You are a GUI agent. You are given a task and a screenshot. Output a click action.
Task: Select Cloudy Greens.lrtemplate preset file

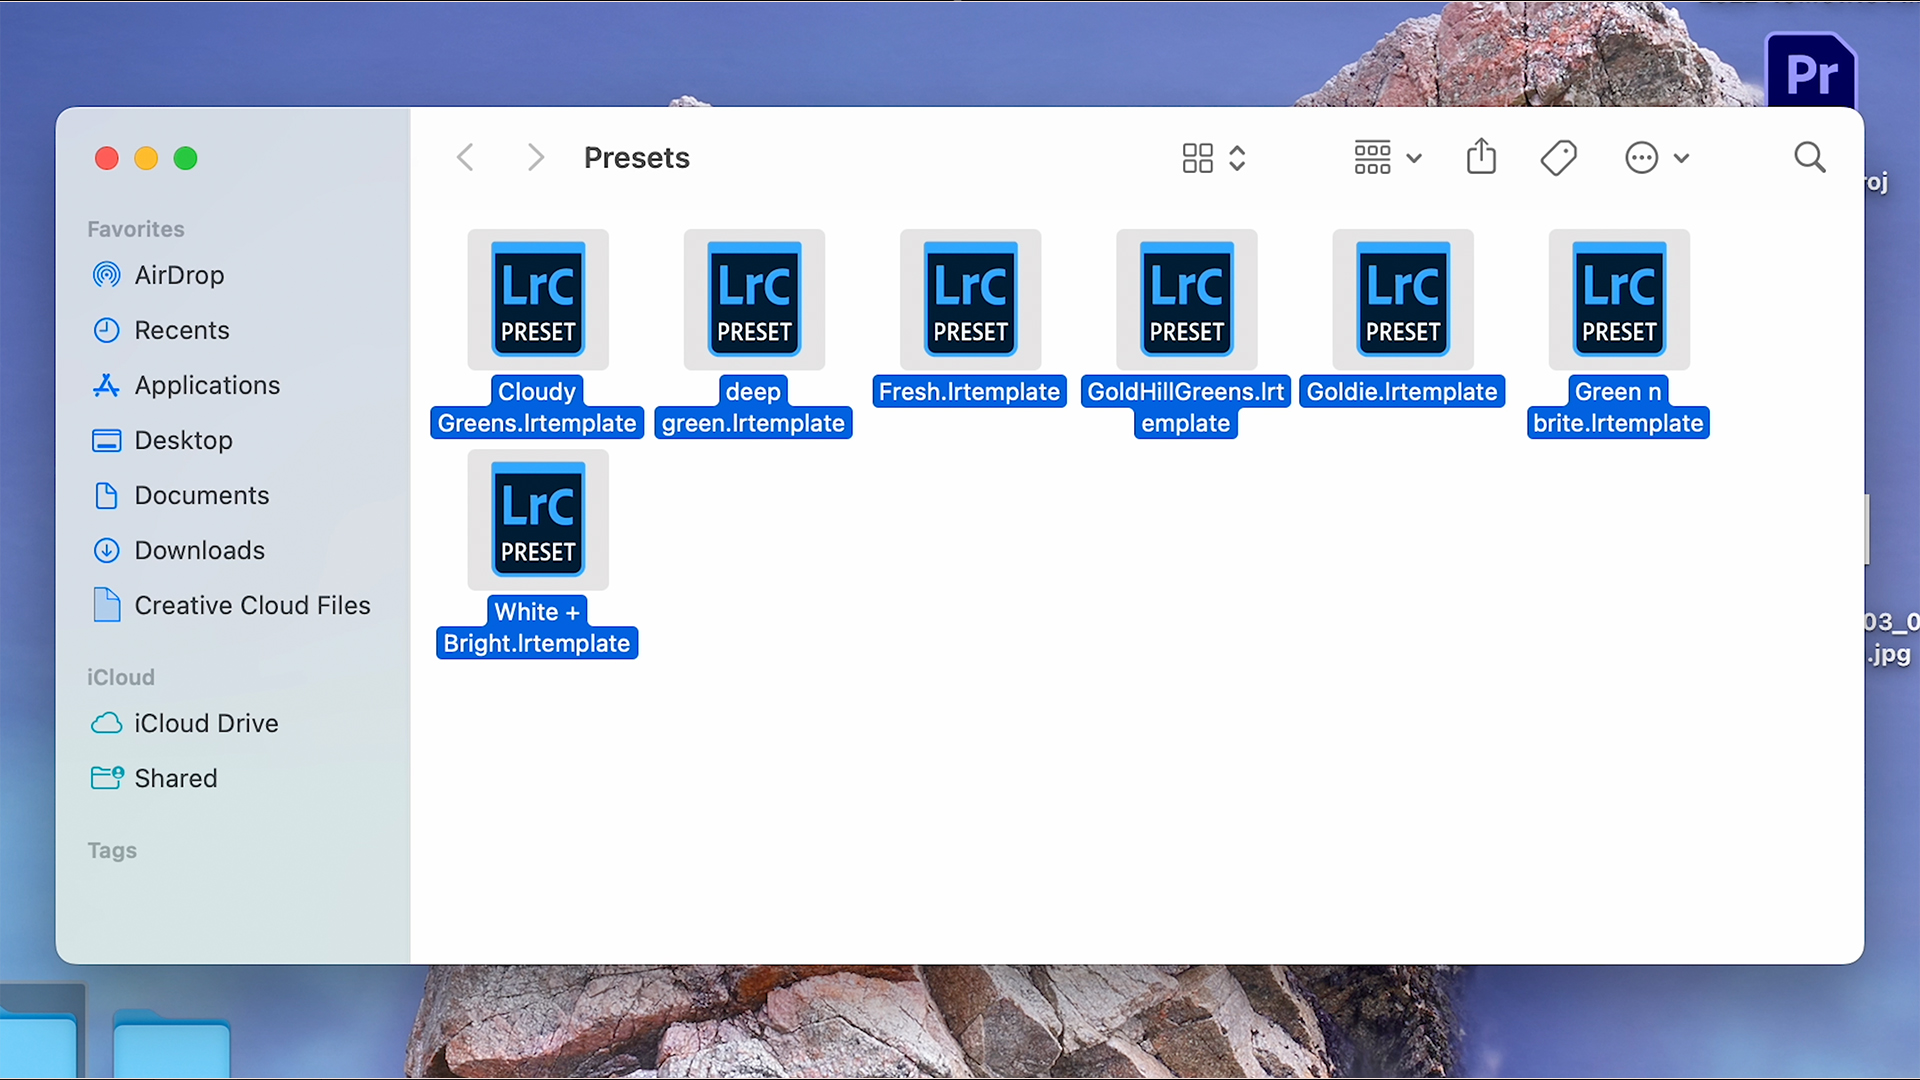538,300
